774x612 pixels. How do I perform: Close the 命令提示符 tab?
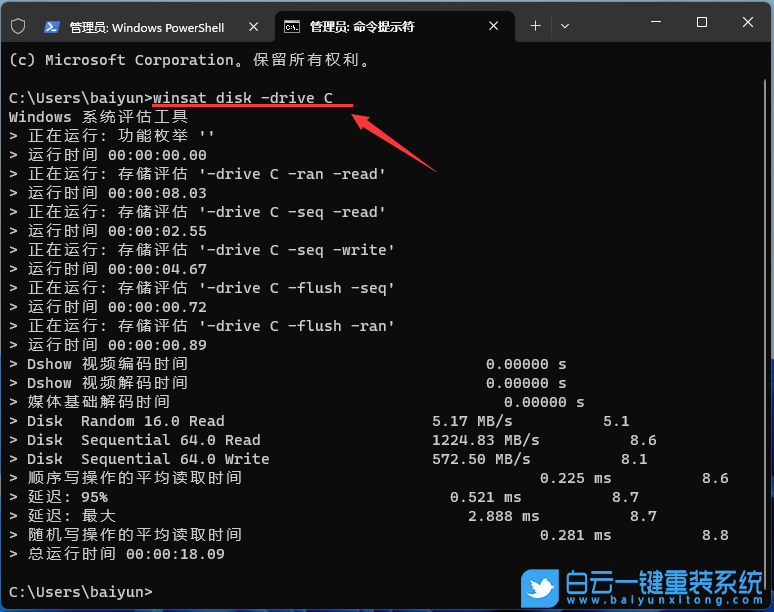tap(494, 26)
